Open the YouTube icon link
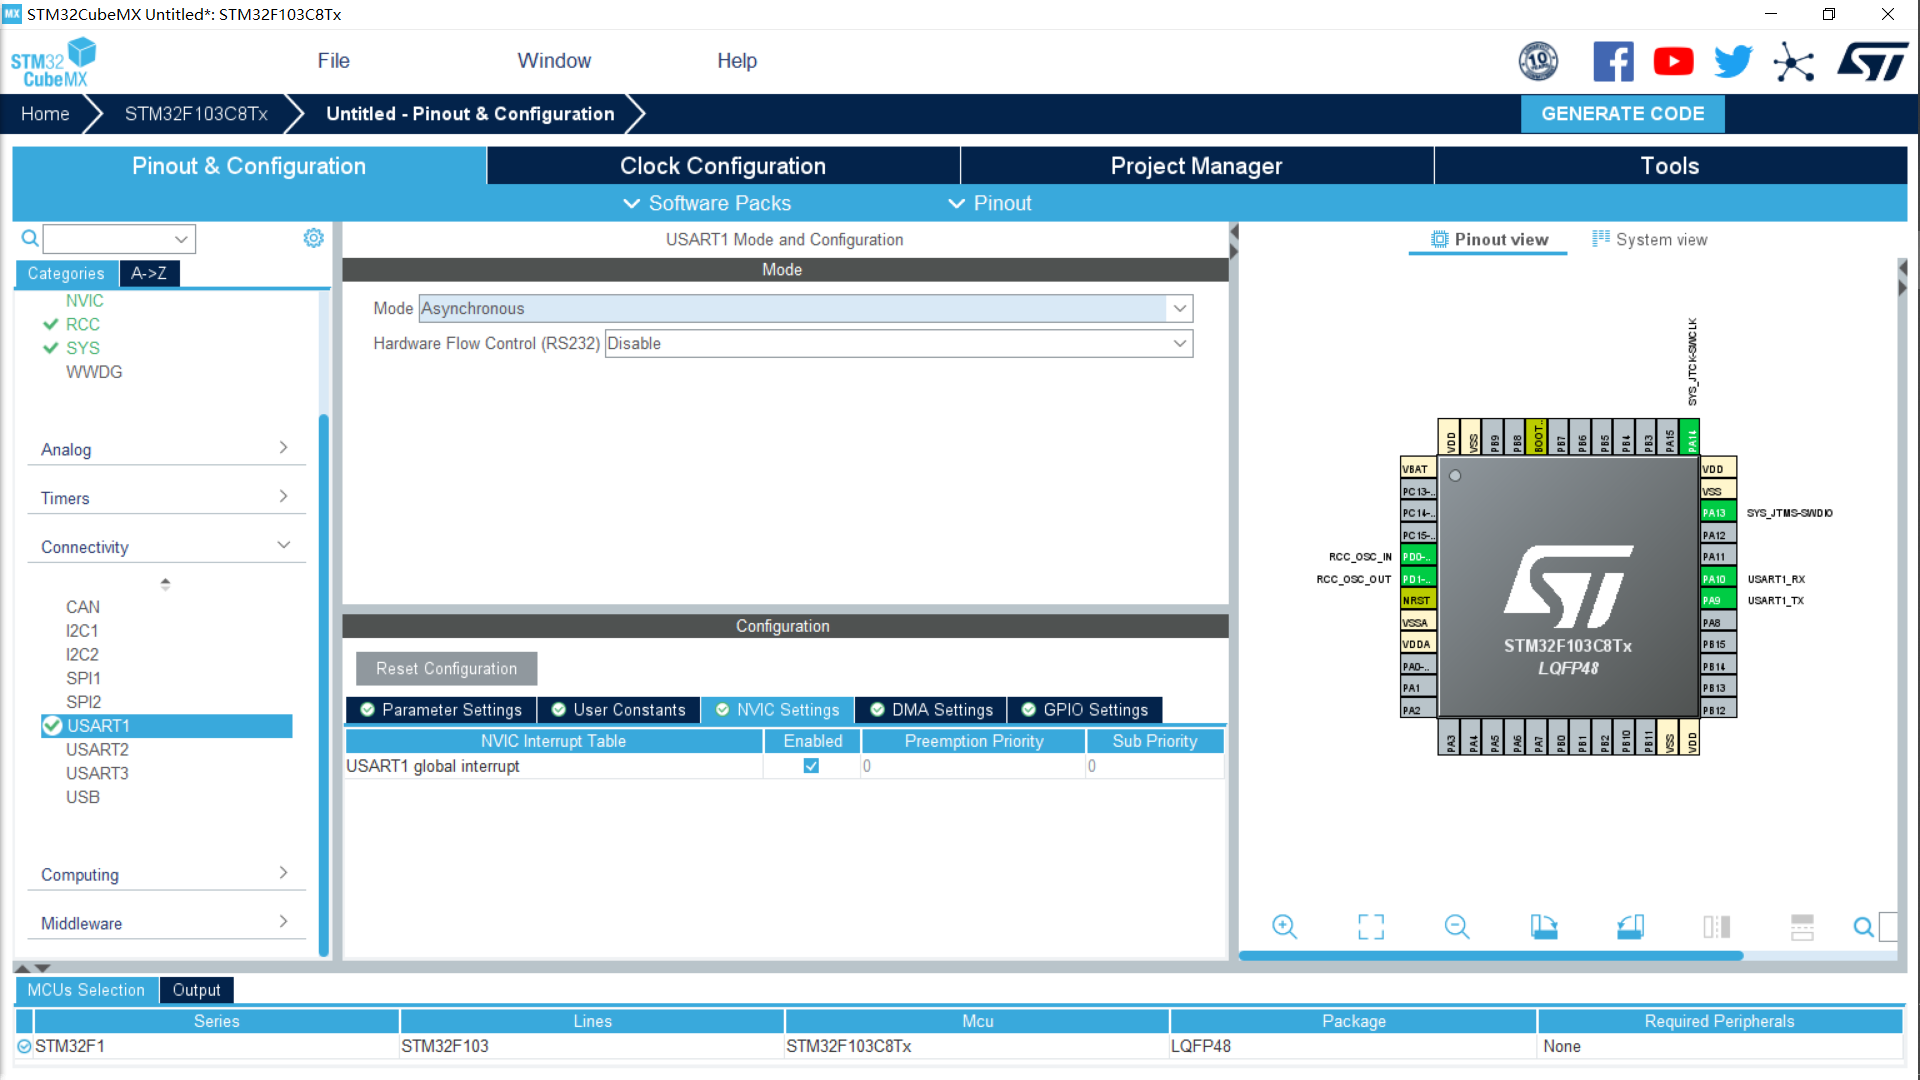Image resolution: width=1920 pixels, height=1080 pixels. click(x=1673, y=61)
